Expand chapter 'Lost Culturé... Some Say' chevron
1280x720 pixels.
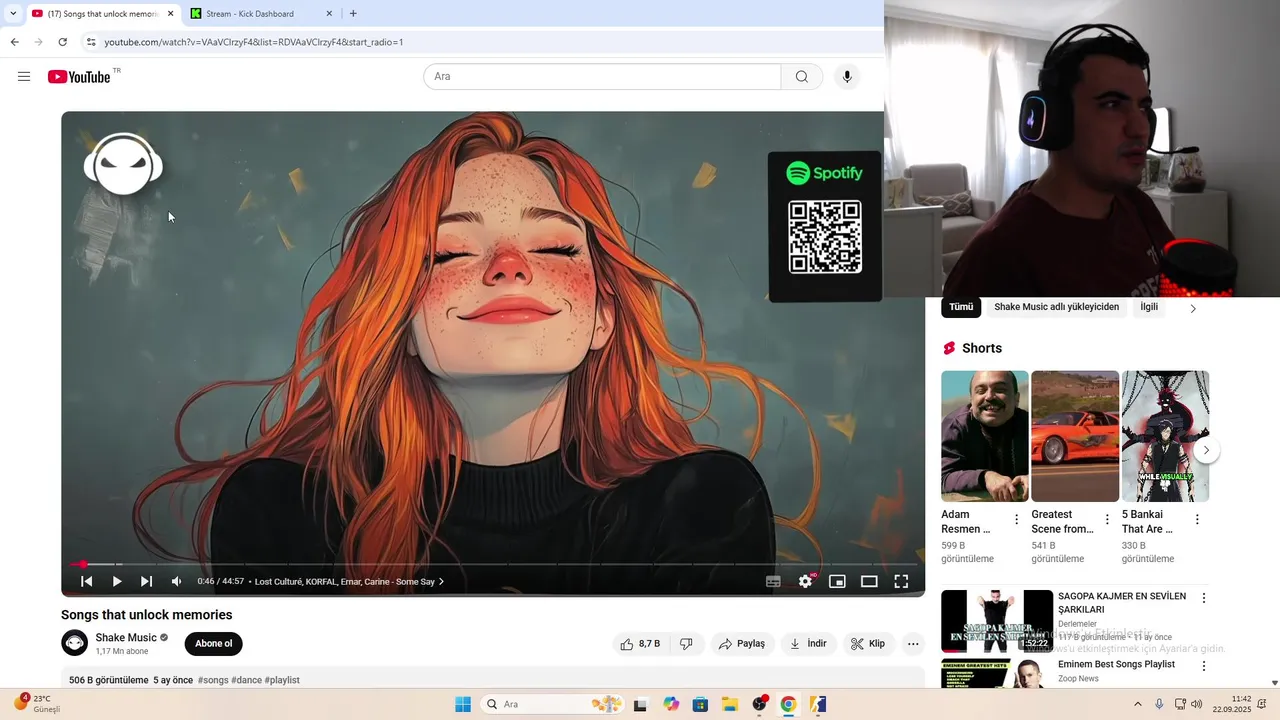(x=441, y=582)
